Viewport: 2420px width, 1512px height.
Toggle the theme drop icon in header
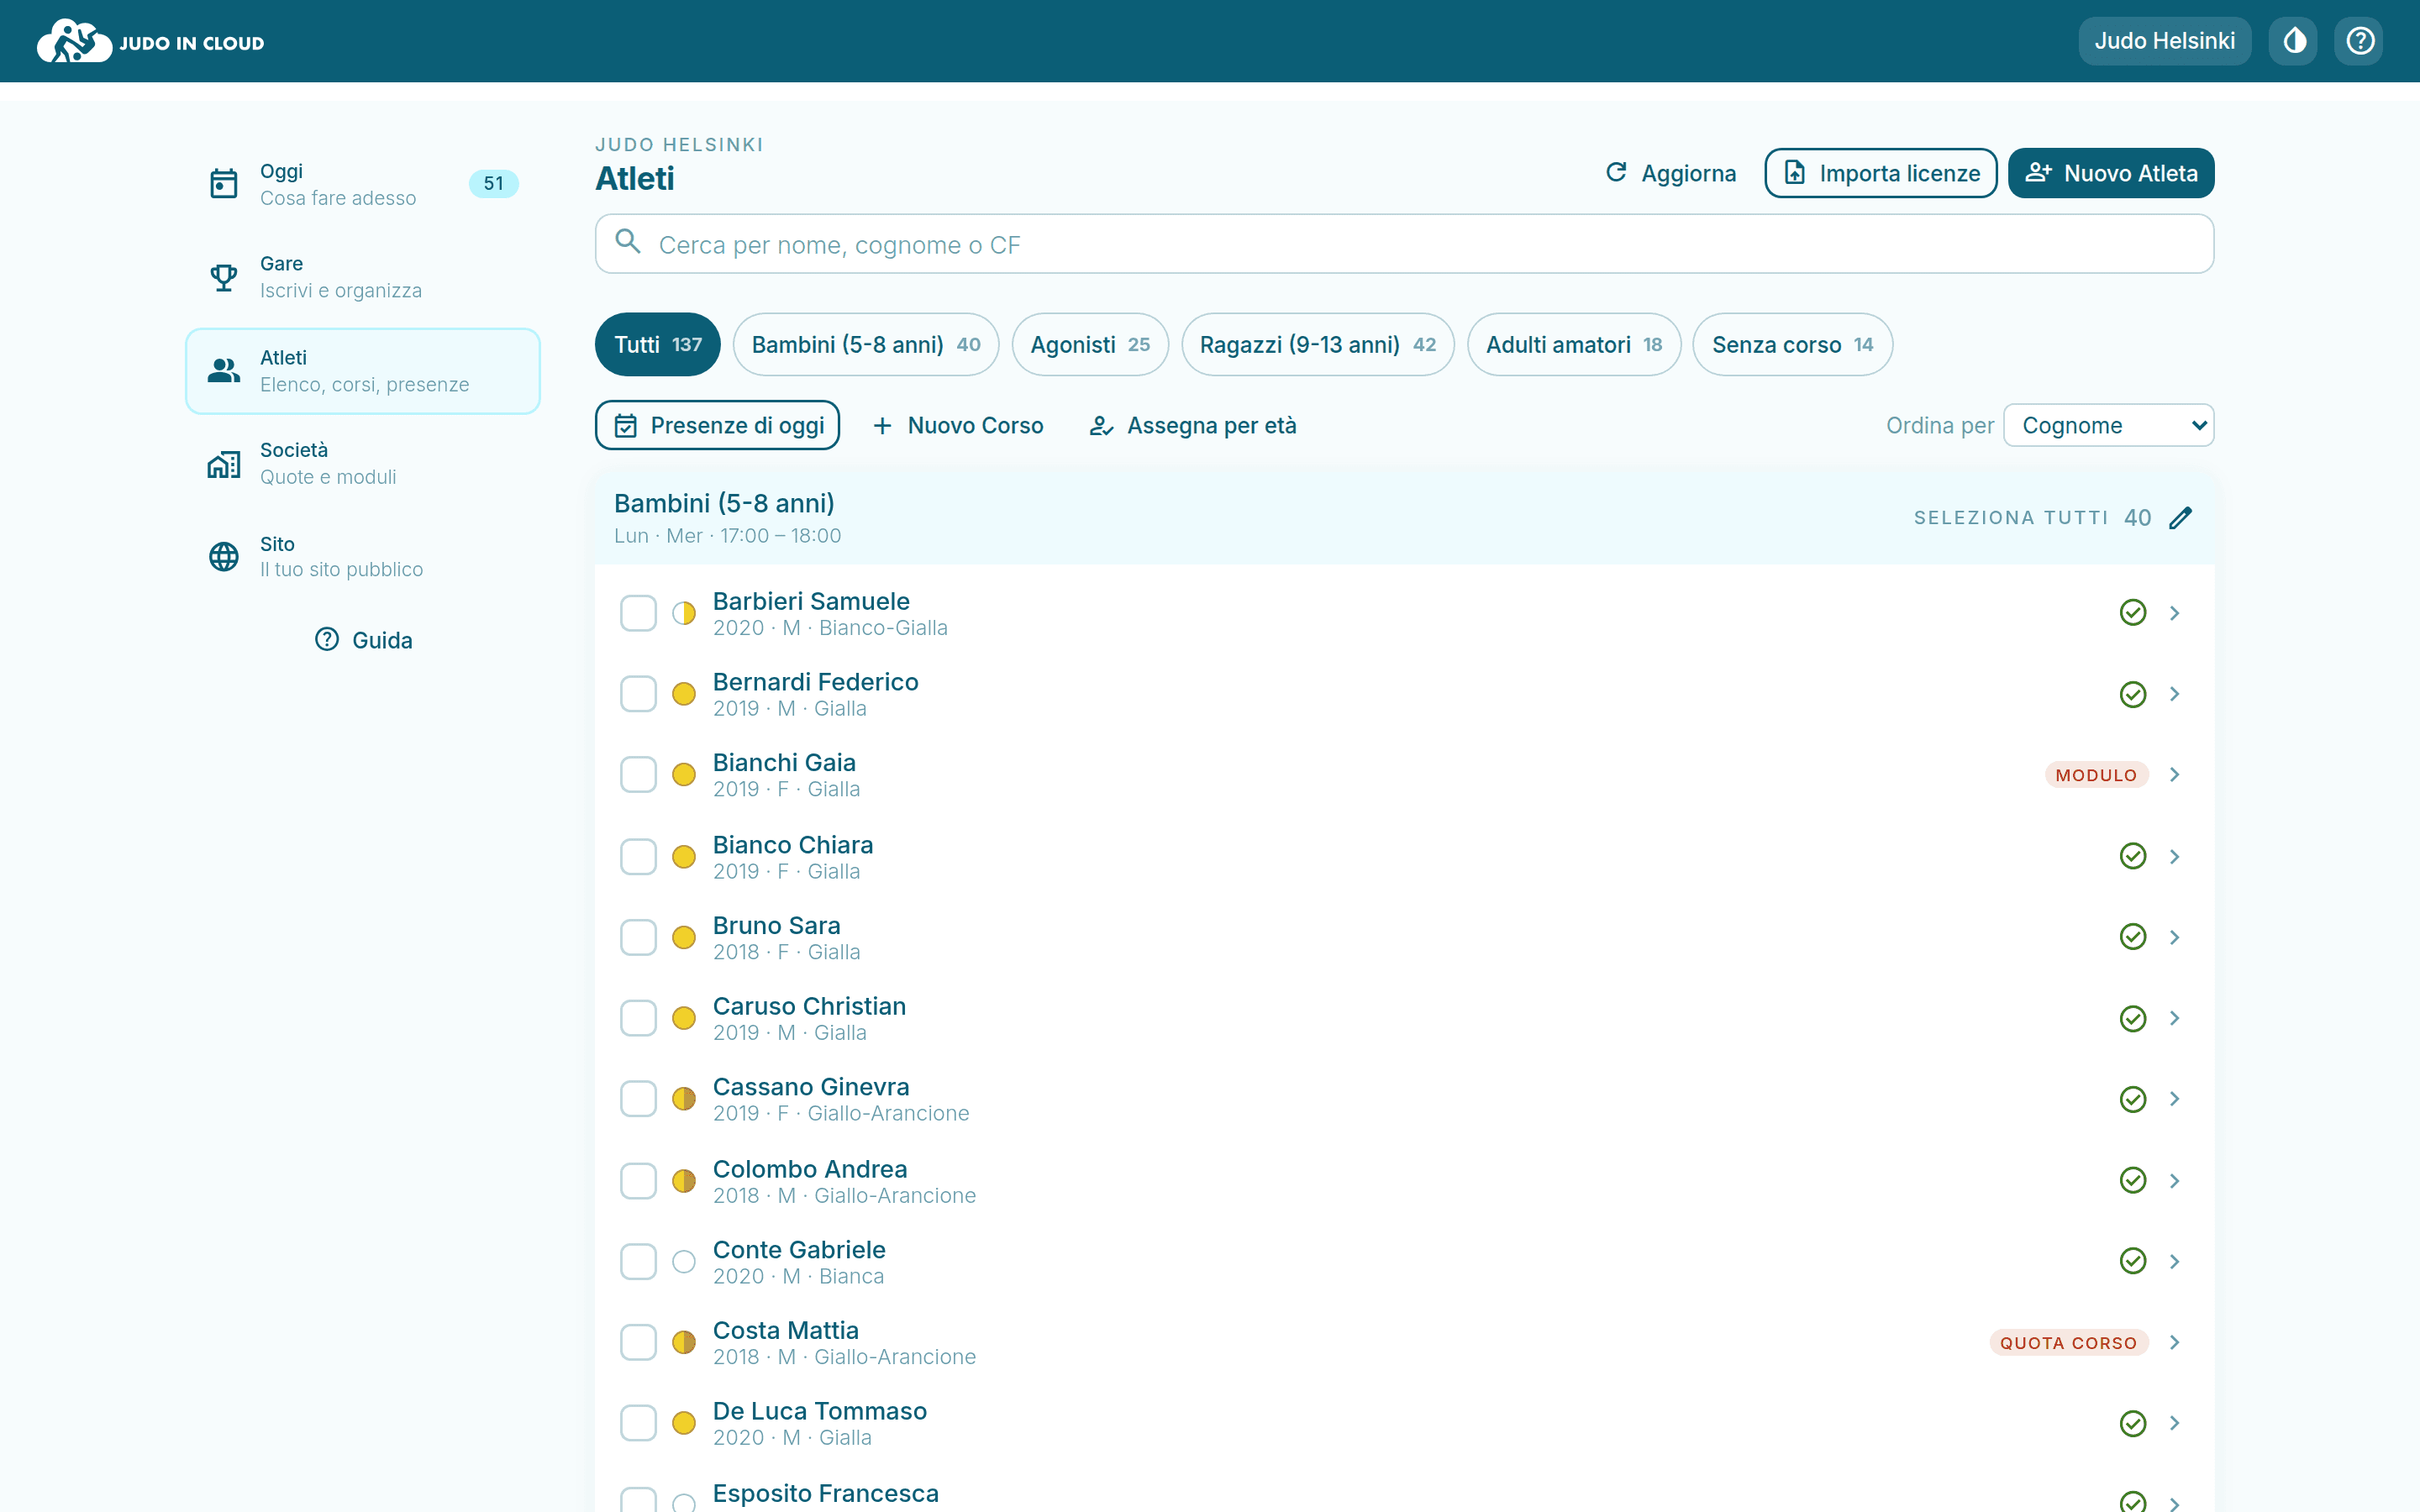click(2293, 41)
